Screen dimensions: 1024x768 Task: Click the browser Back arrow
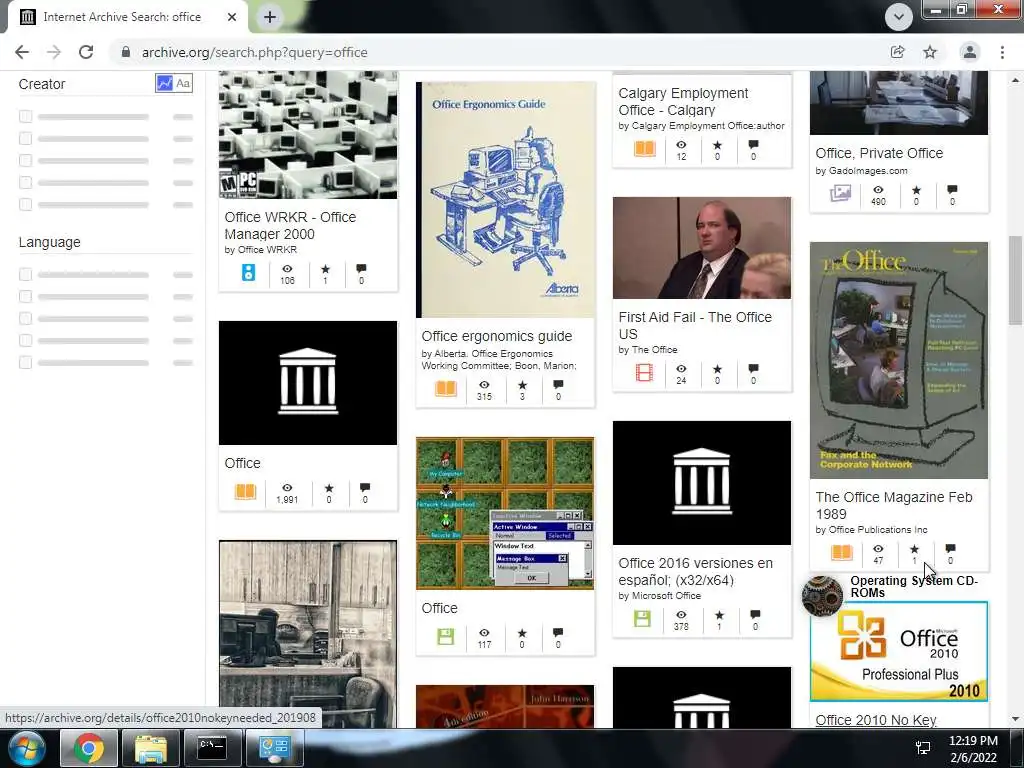click(x=22, y=52)
